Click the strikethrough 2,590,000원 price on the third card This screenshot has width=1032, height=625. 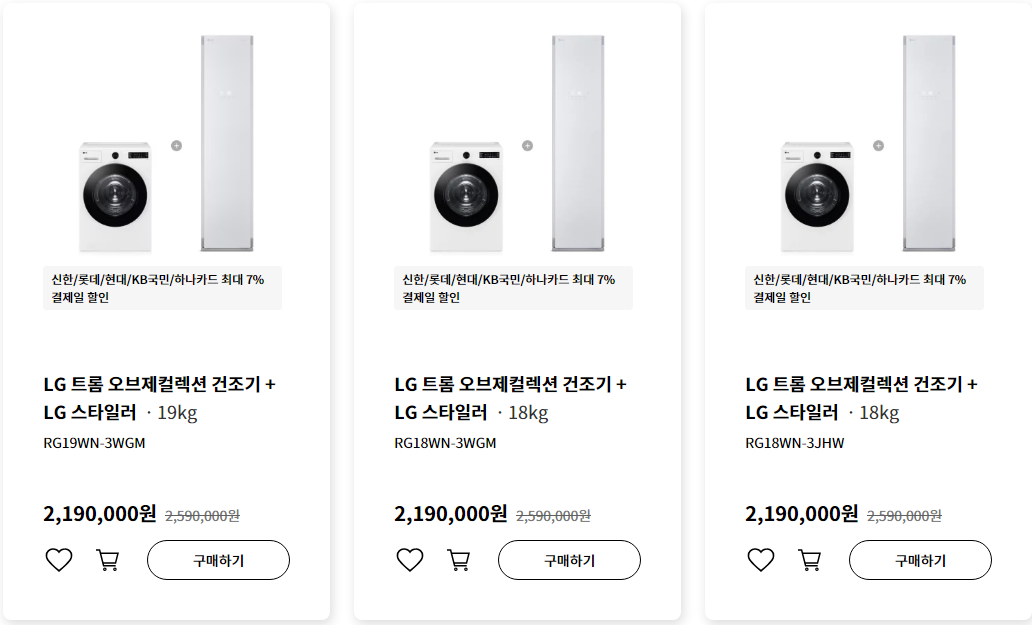[903, 516]
